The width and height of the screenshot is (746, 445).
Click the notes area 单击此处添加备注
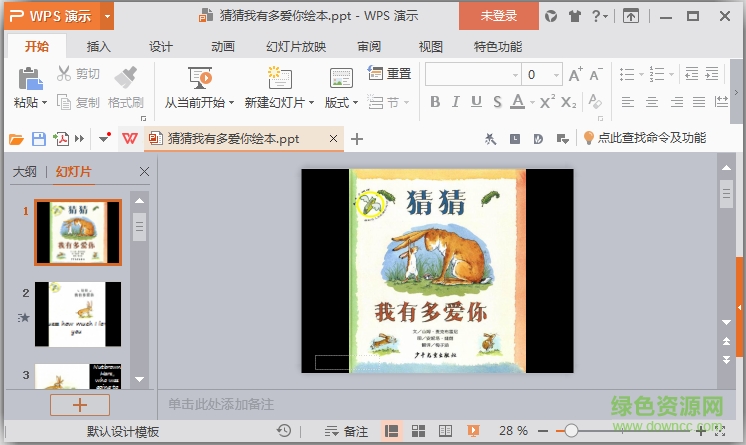(221, 405)
